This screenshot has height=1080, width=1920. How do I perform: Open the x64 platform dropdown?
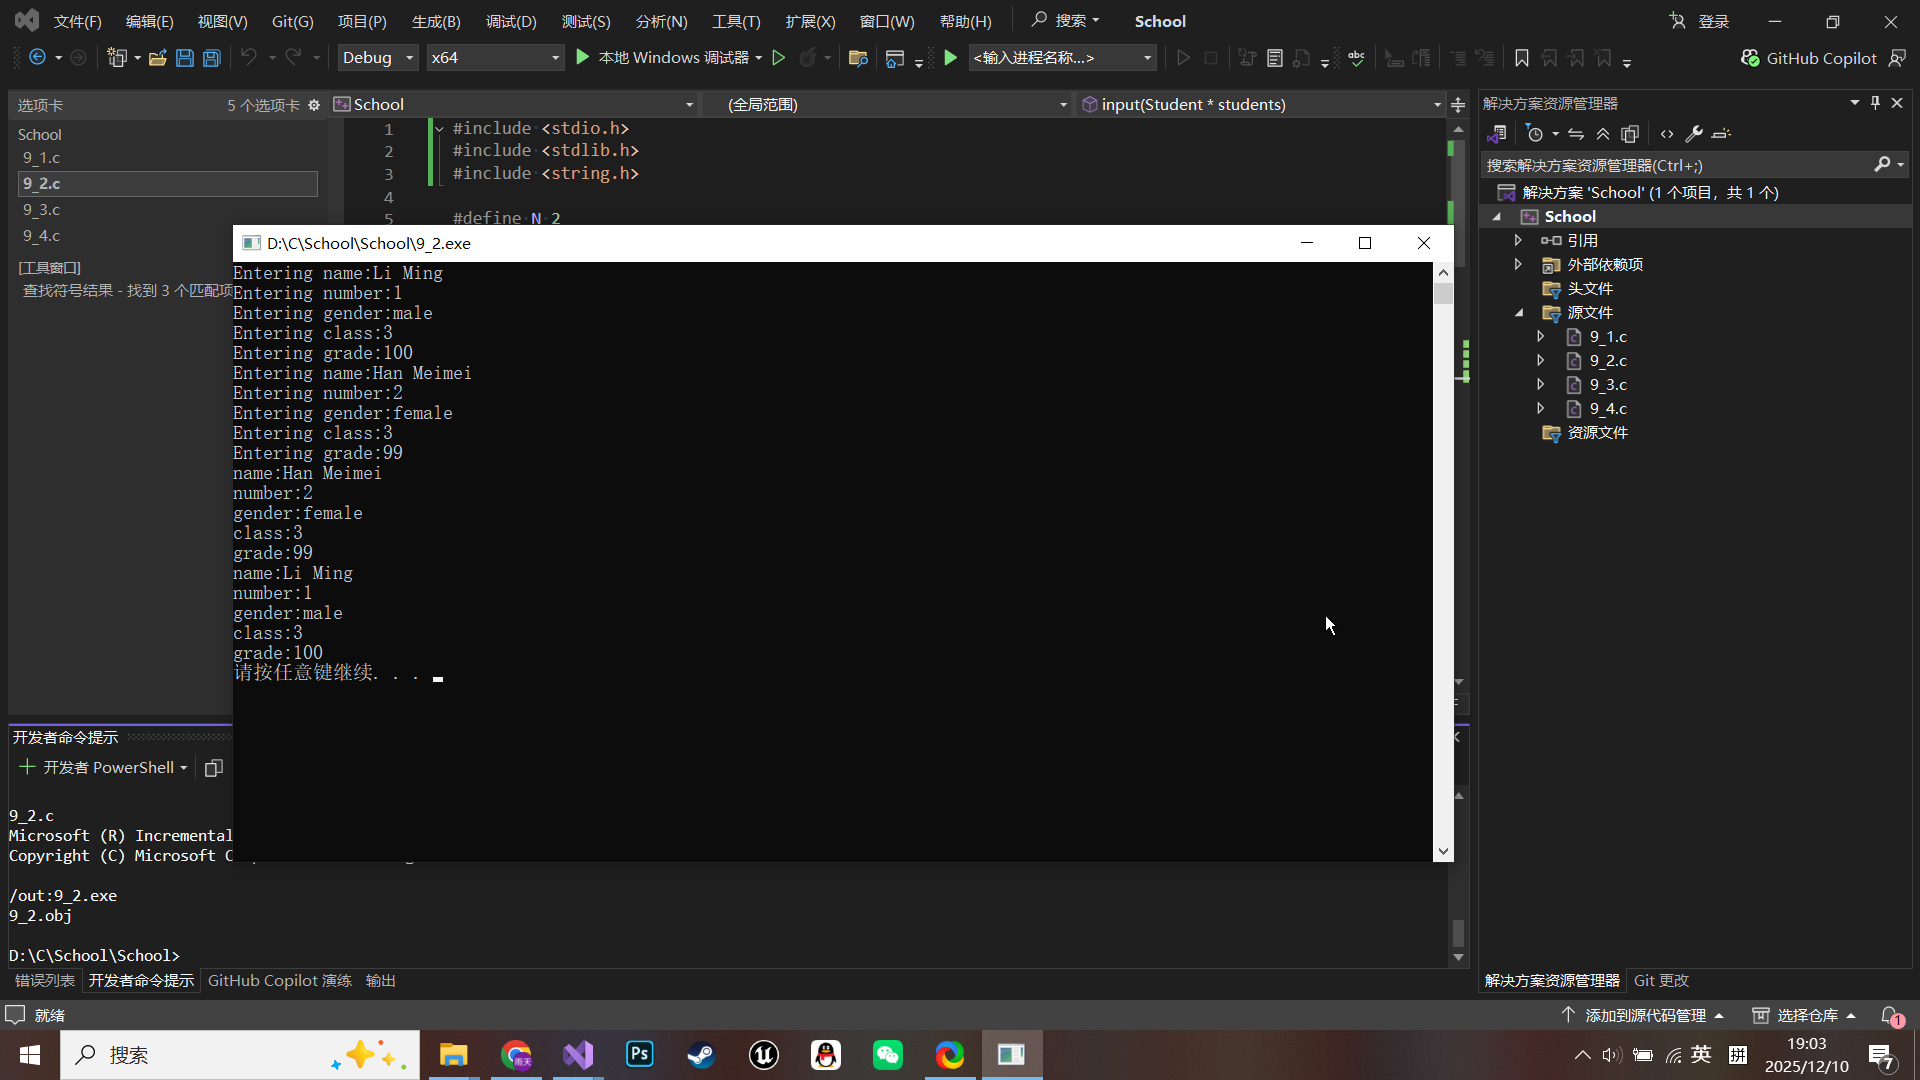pos(494,58)
